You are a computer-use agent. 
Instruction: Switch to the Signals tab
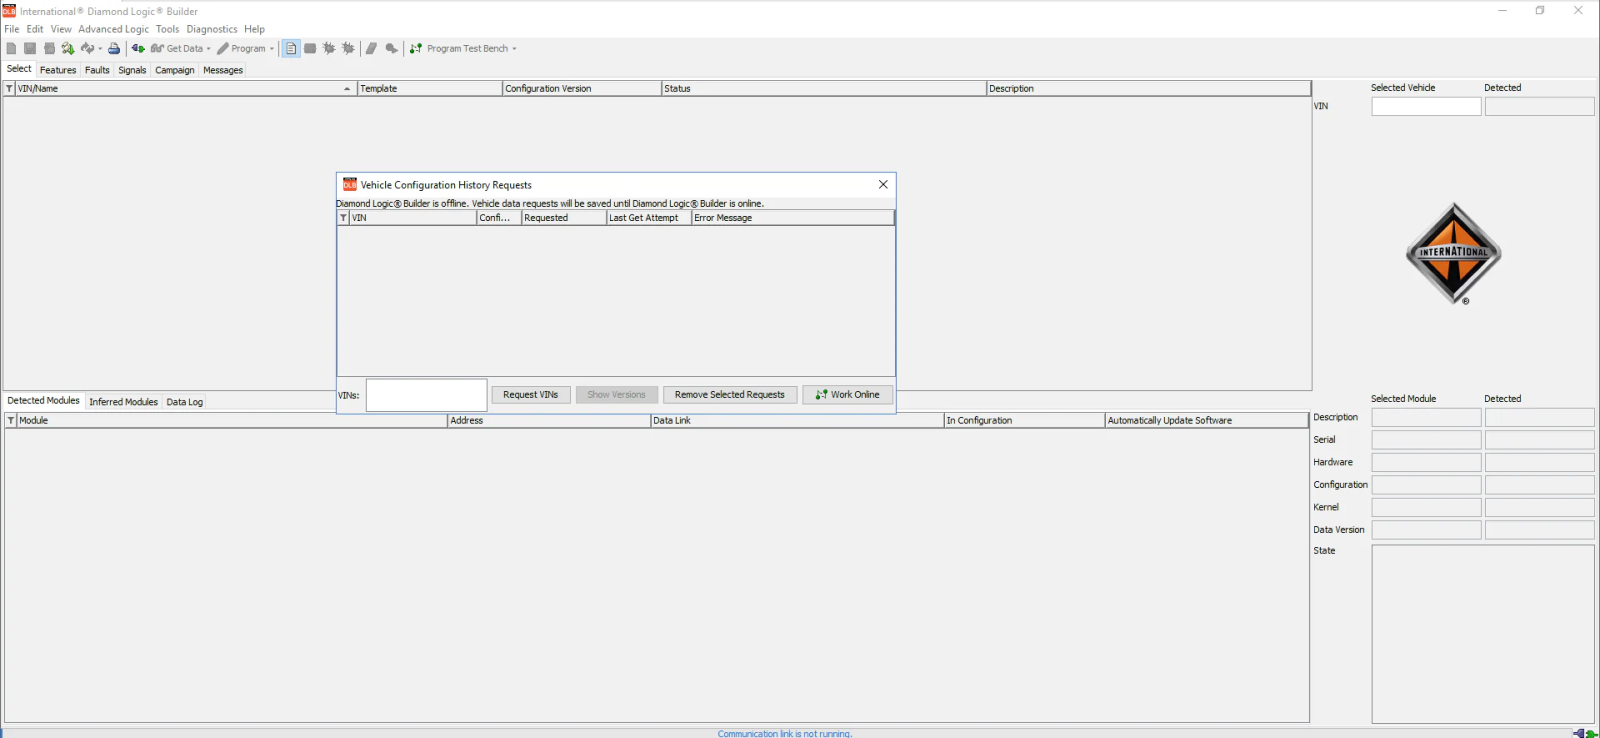coord(132,70)
